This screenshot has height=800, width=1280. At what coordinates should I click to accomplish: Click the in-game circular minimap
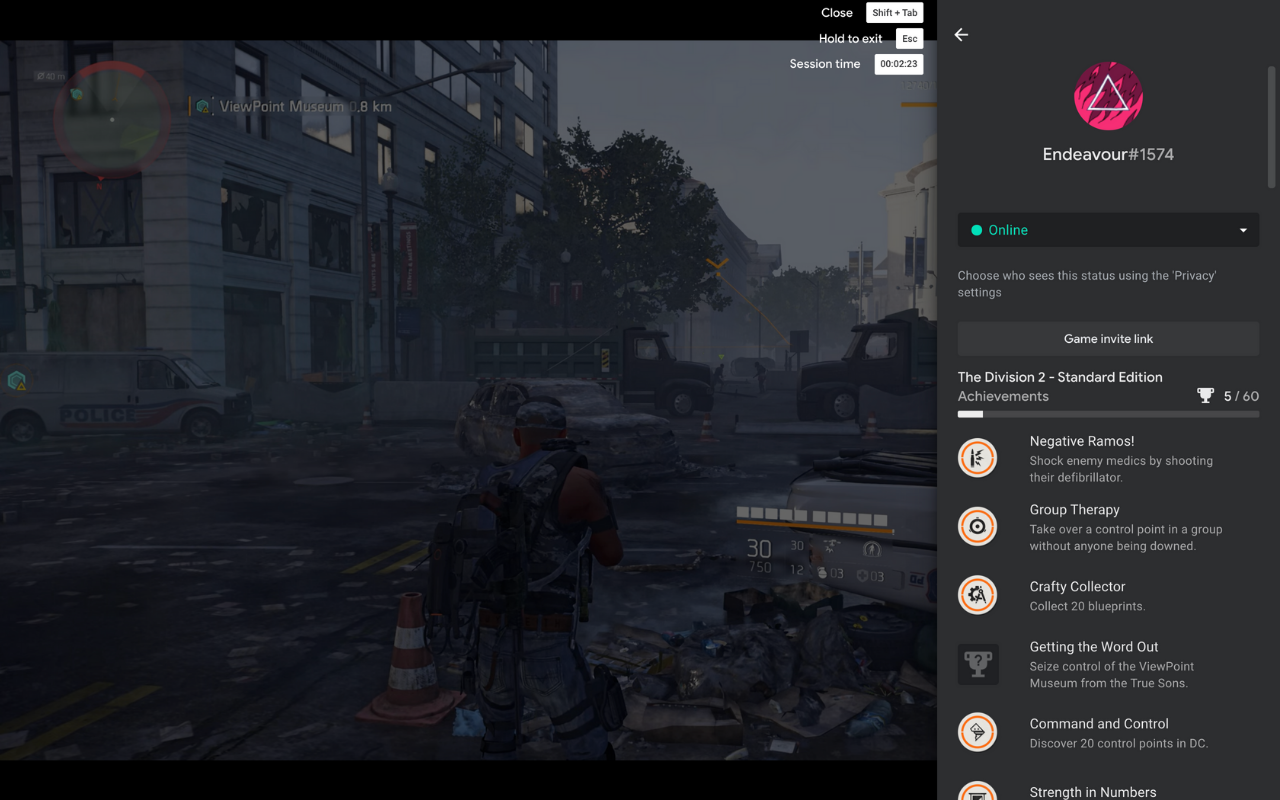coord(112,119)
